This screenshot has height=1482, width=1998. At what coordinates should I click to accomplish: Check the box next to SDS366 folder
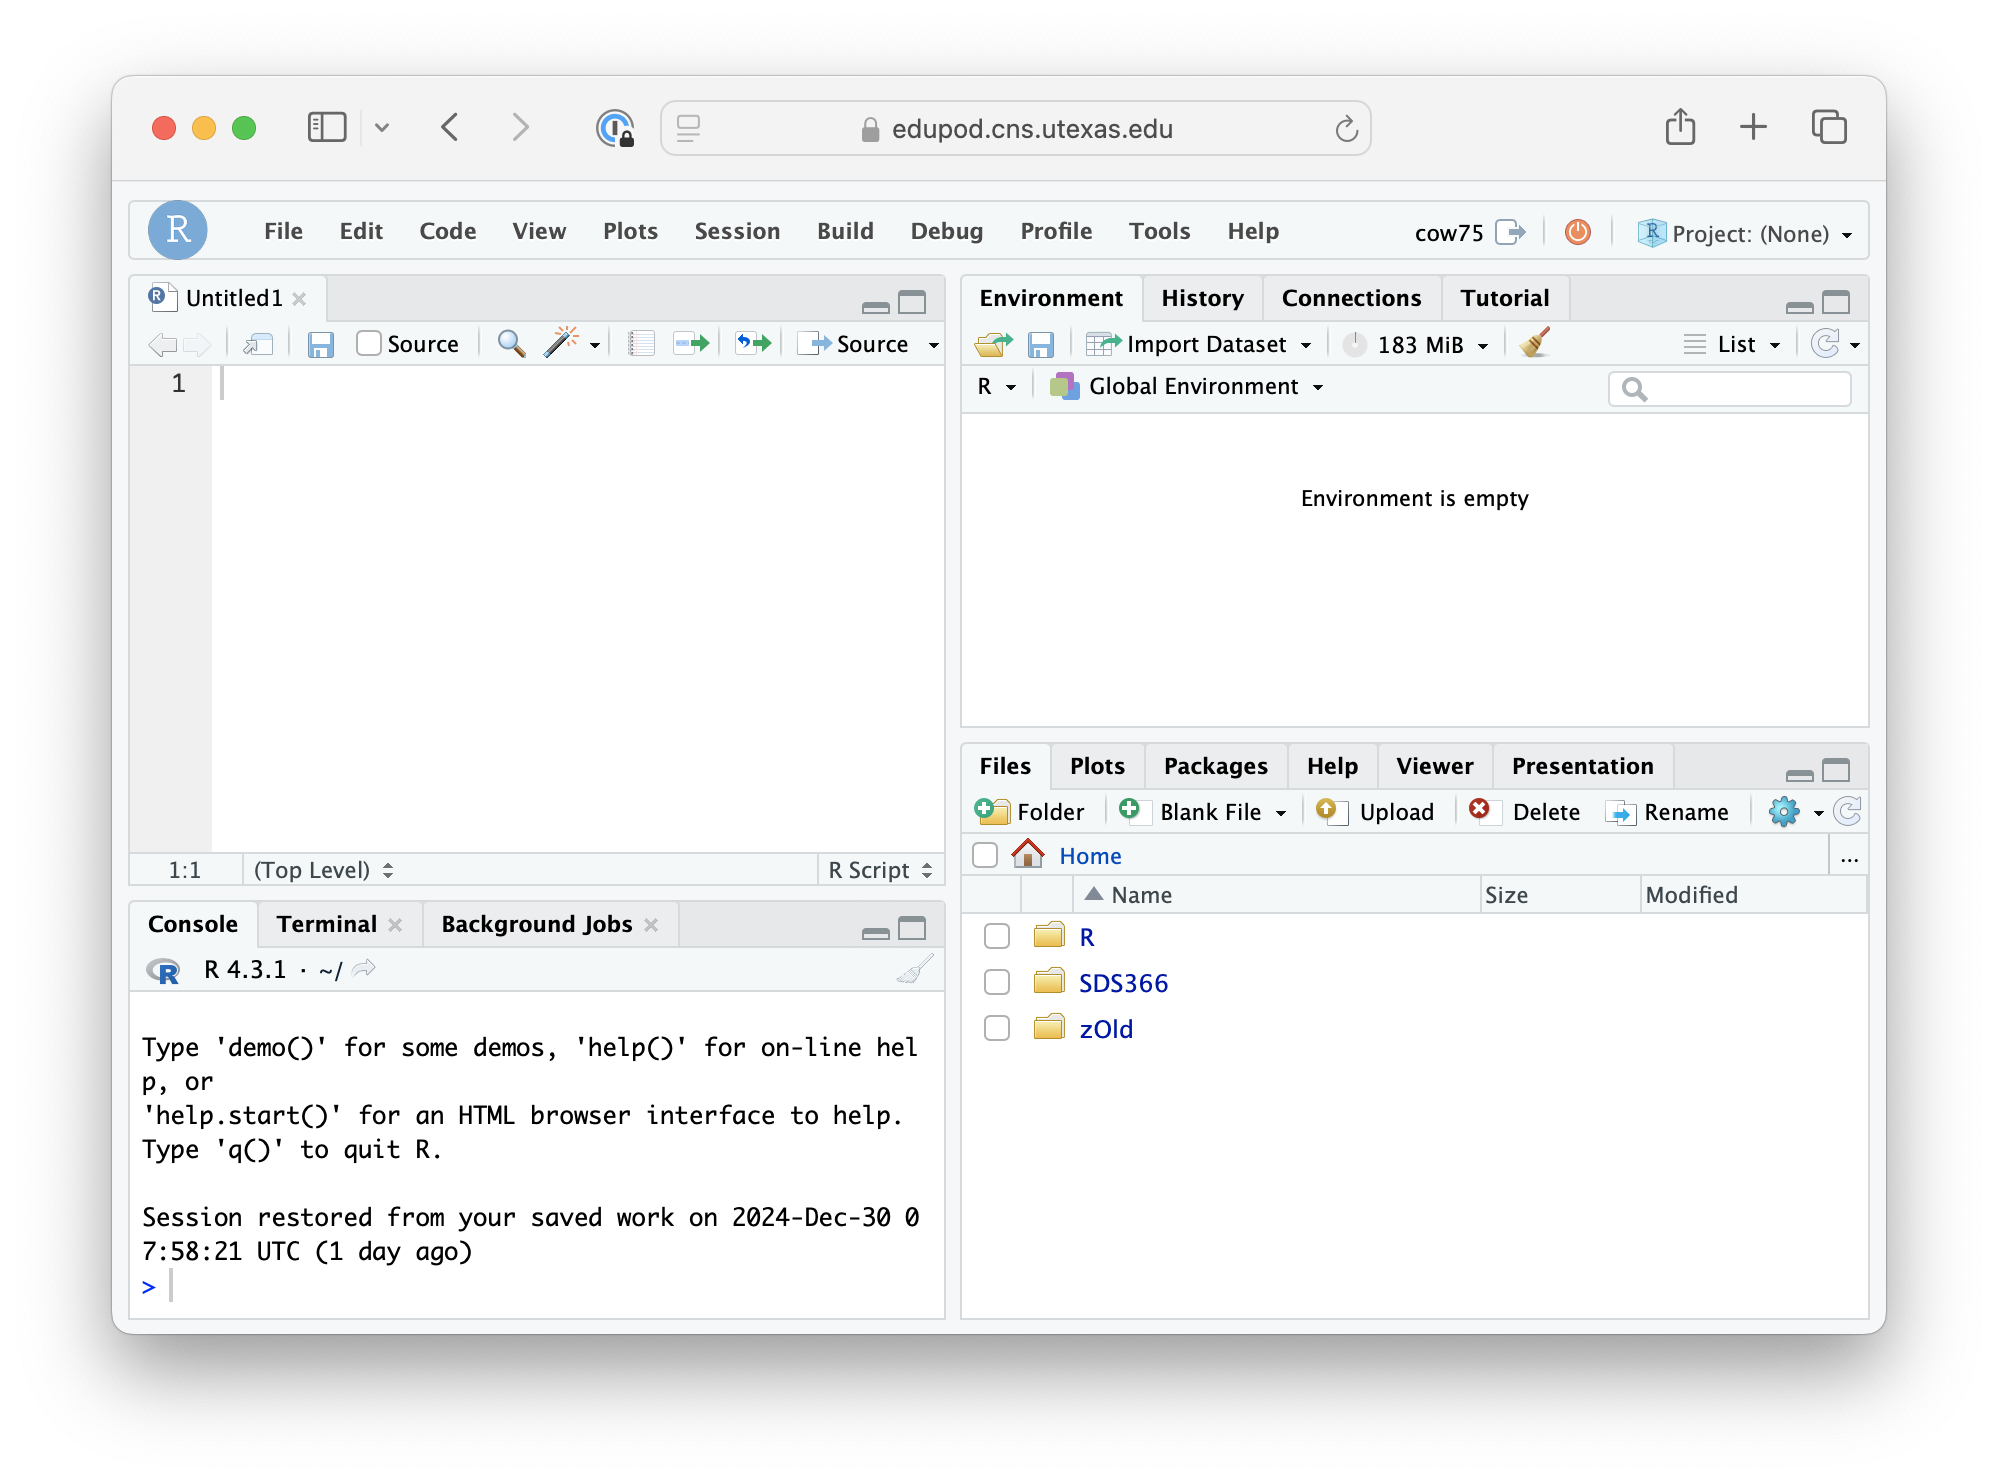click(997, 983)
